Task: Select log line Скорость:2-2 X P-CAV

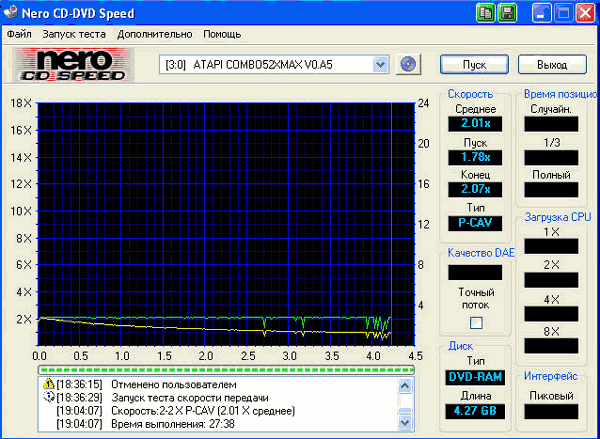Action: (203, 411)
